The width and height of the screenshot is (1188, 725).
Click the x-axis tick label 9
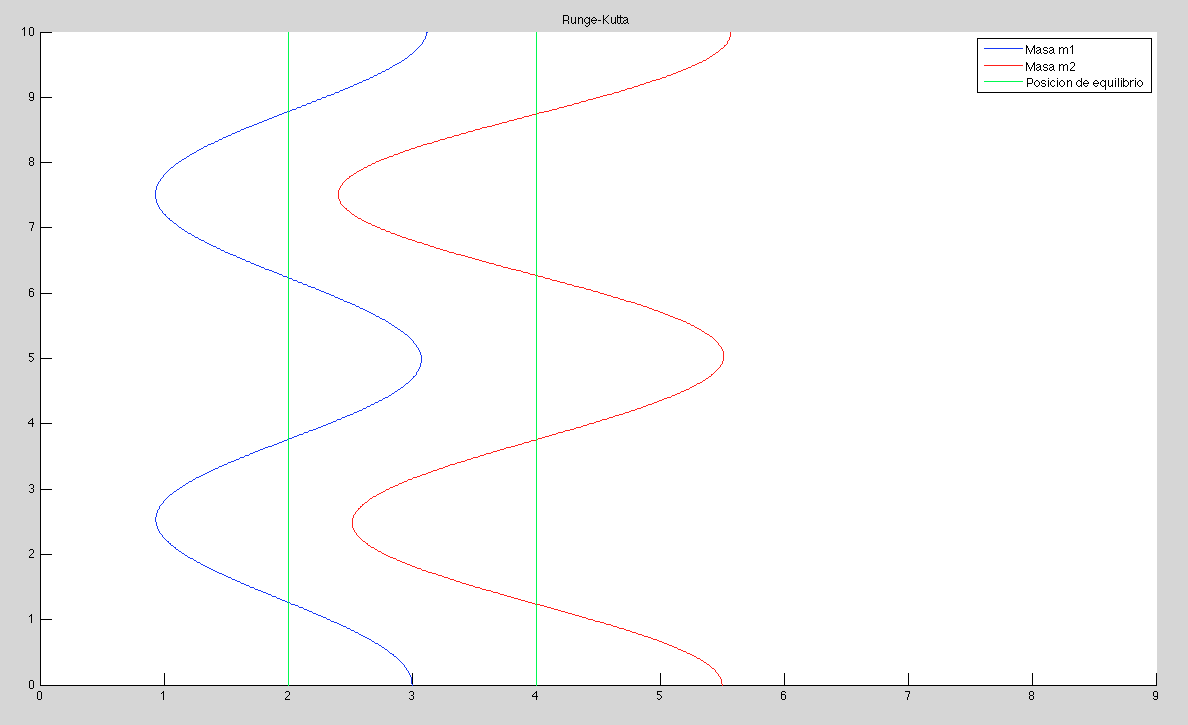[1156, 695]
